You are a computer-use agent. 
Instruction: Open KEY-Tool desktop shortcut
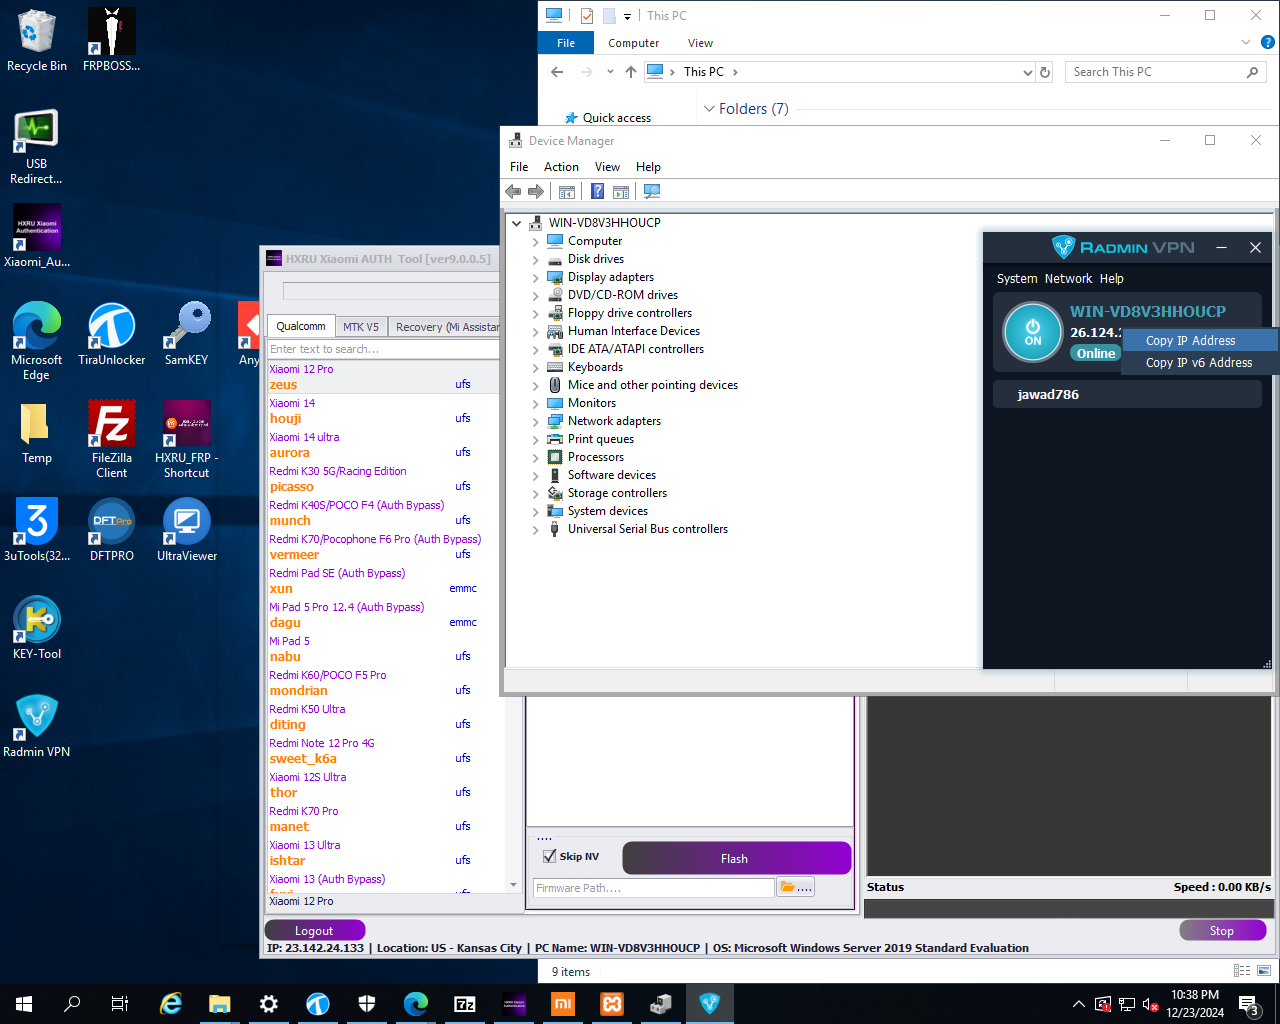37,628
